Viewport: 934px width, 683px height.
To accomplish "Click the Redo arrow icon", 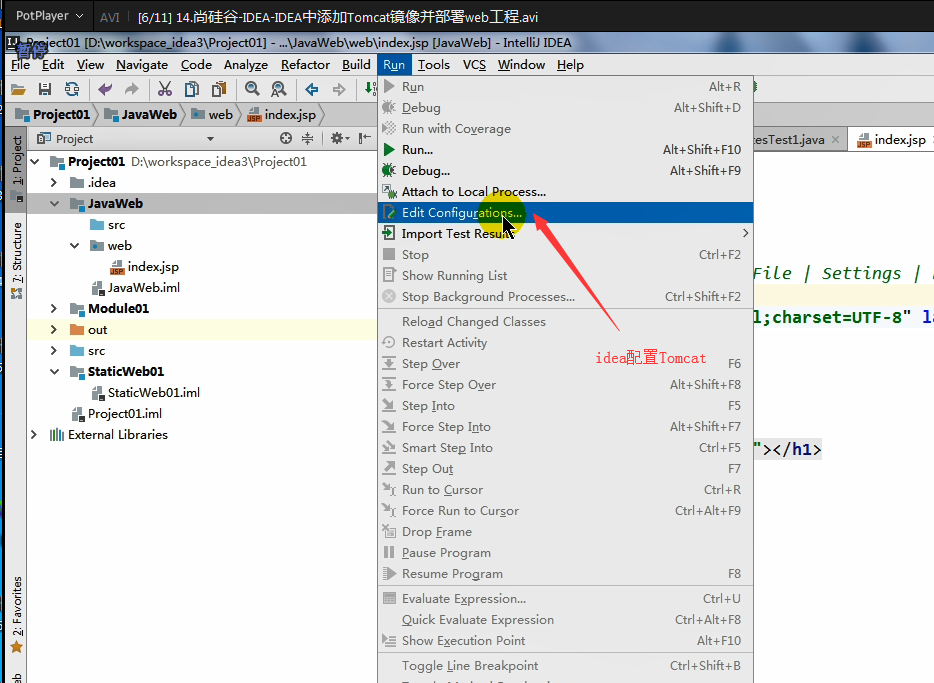I will pos(131,89).
